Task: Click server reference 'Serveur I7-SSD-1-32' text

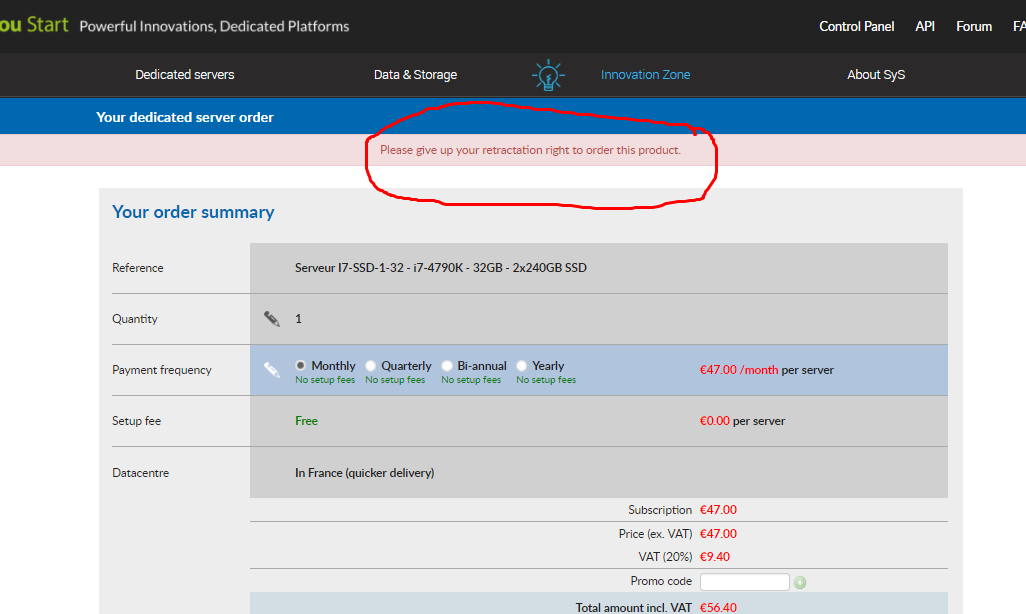Action: [440, 268]
